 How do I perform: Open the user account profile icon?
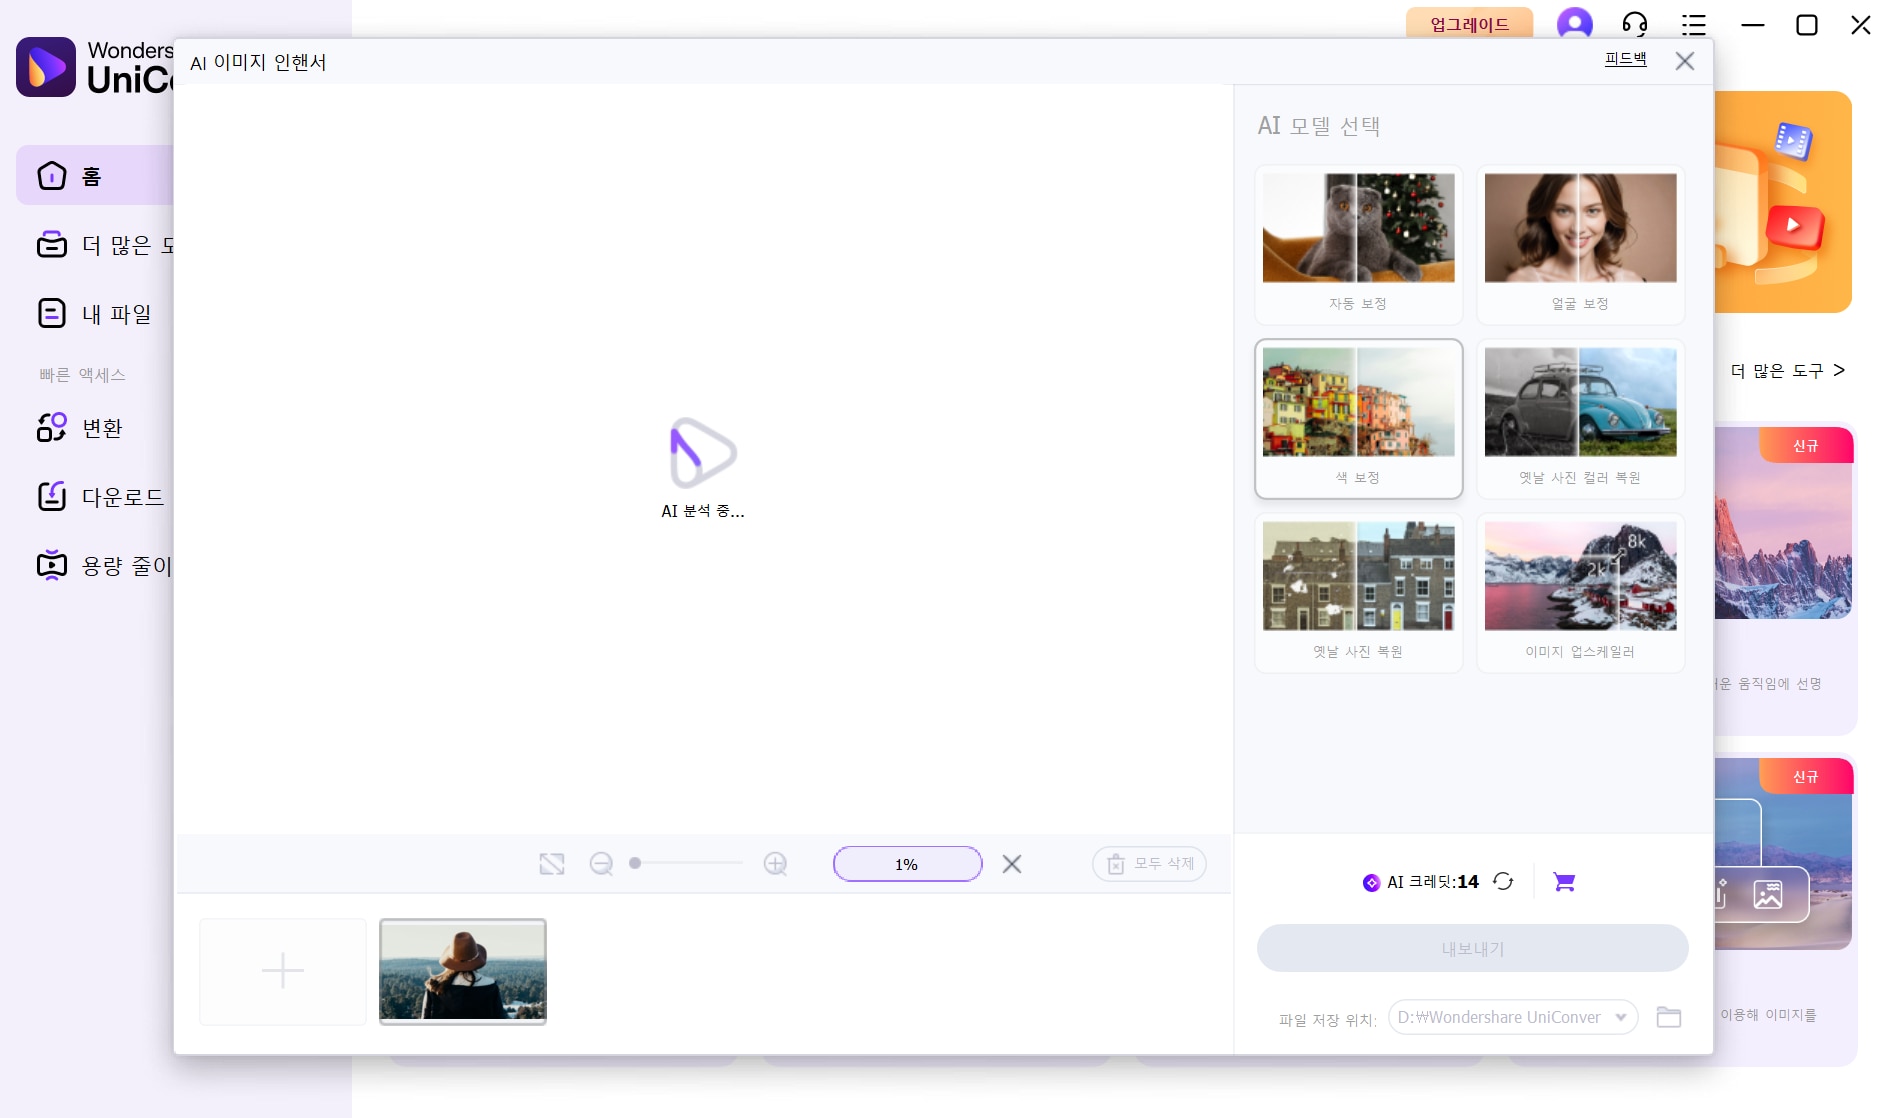click(1574, 24)
